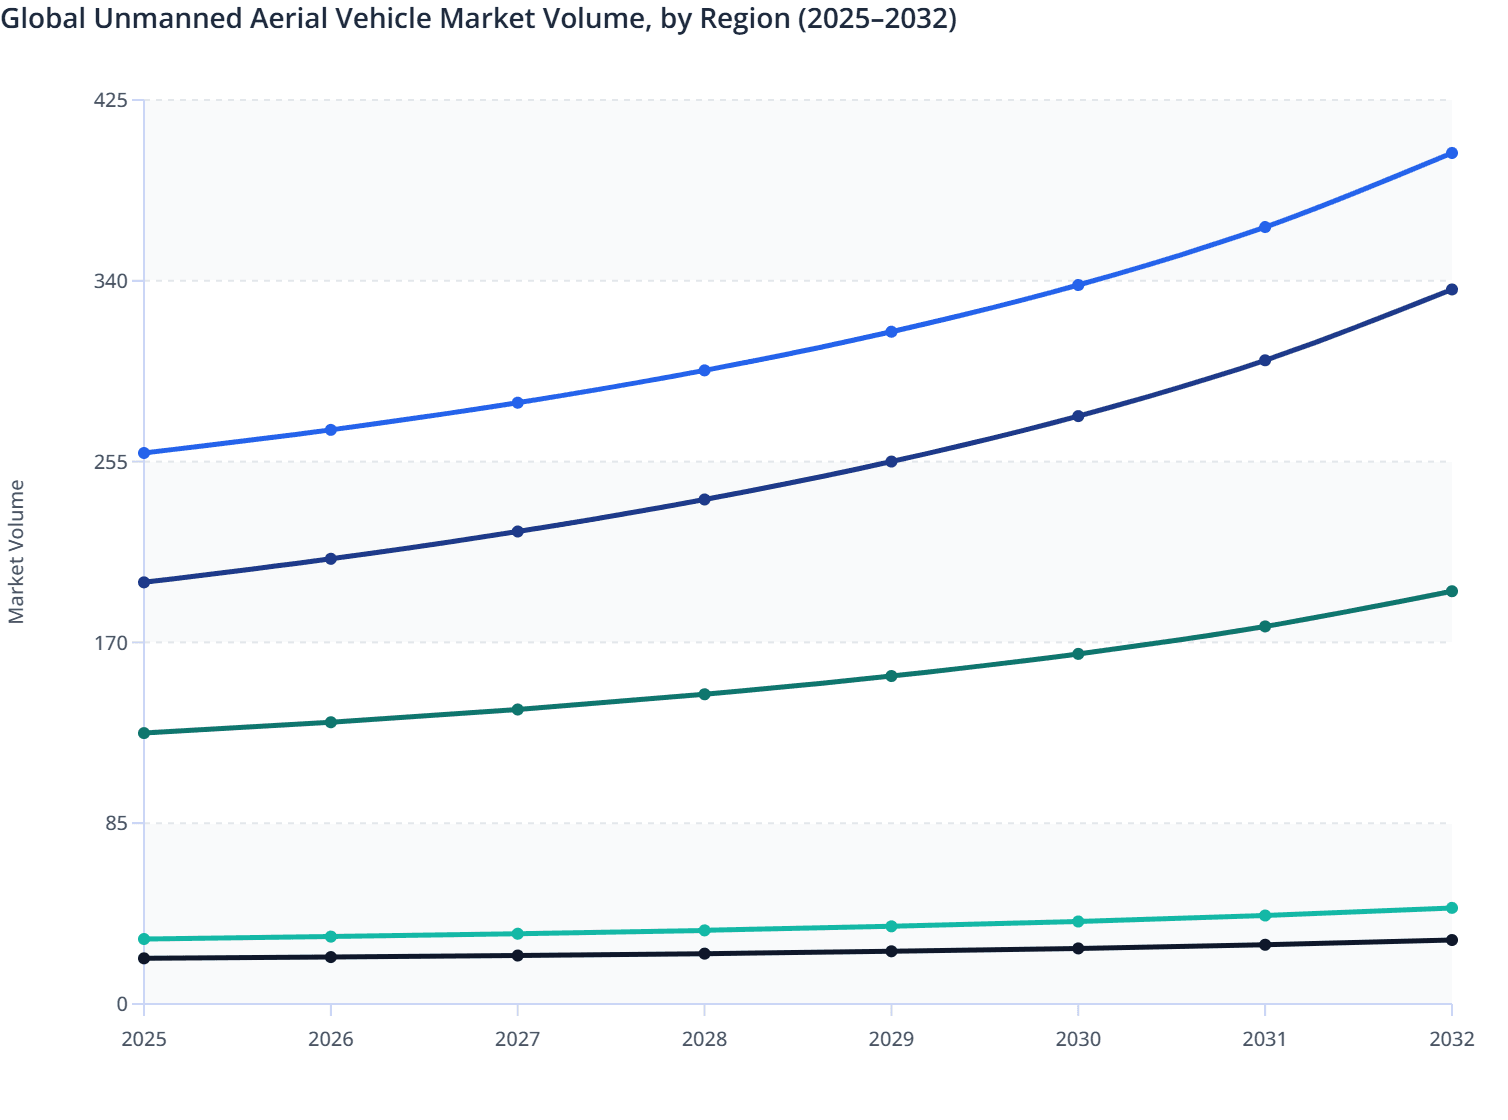Viewport: 1508px width, 1120px height.
Task: Click the 2025 marker on the dark navy line
Action: click(x=144, y=581)
